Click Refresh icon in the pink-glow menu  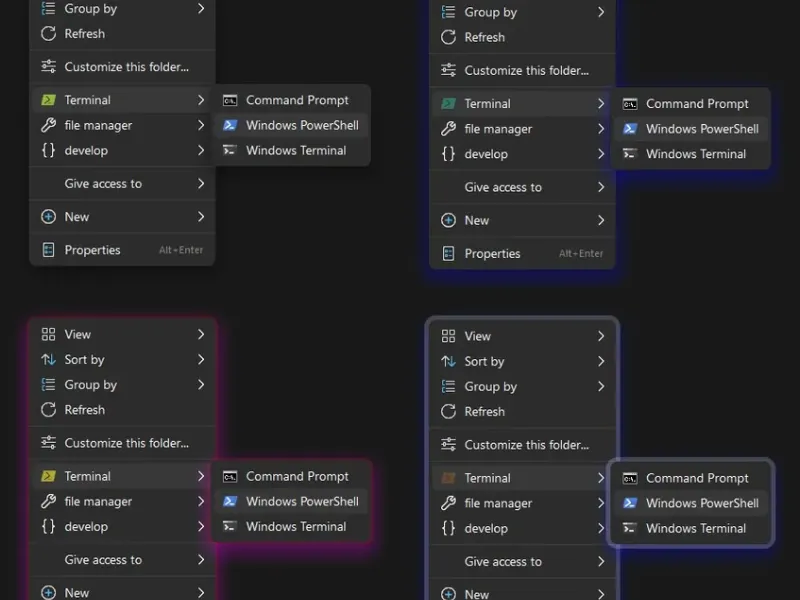(x=48, y=410)
